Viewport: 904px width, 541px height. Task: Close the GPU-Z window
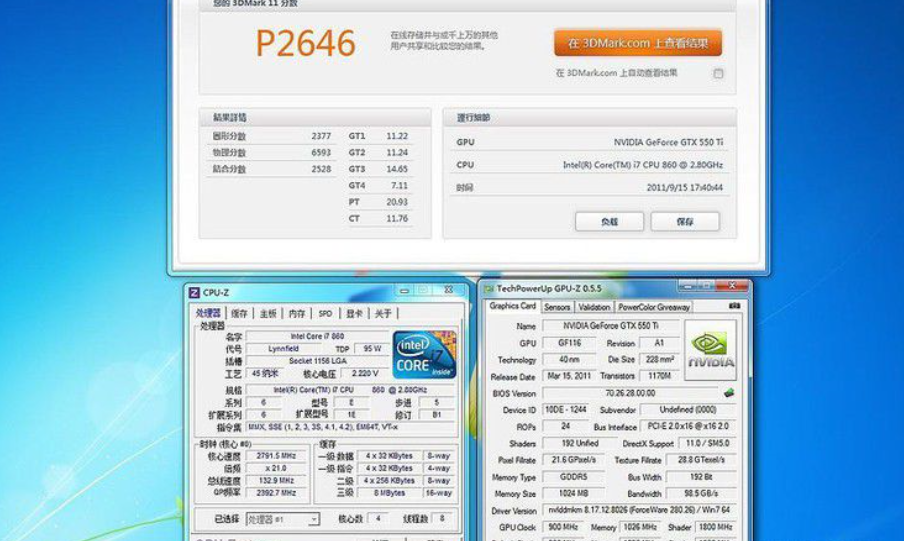pyautogui.click(x=732, y=285)
